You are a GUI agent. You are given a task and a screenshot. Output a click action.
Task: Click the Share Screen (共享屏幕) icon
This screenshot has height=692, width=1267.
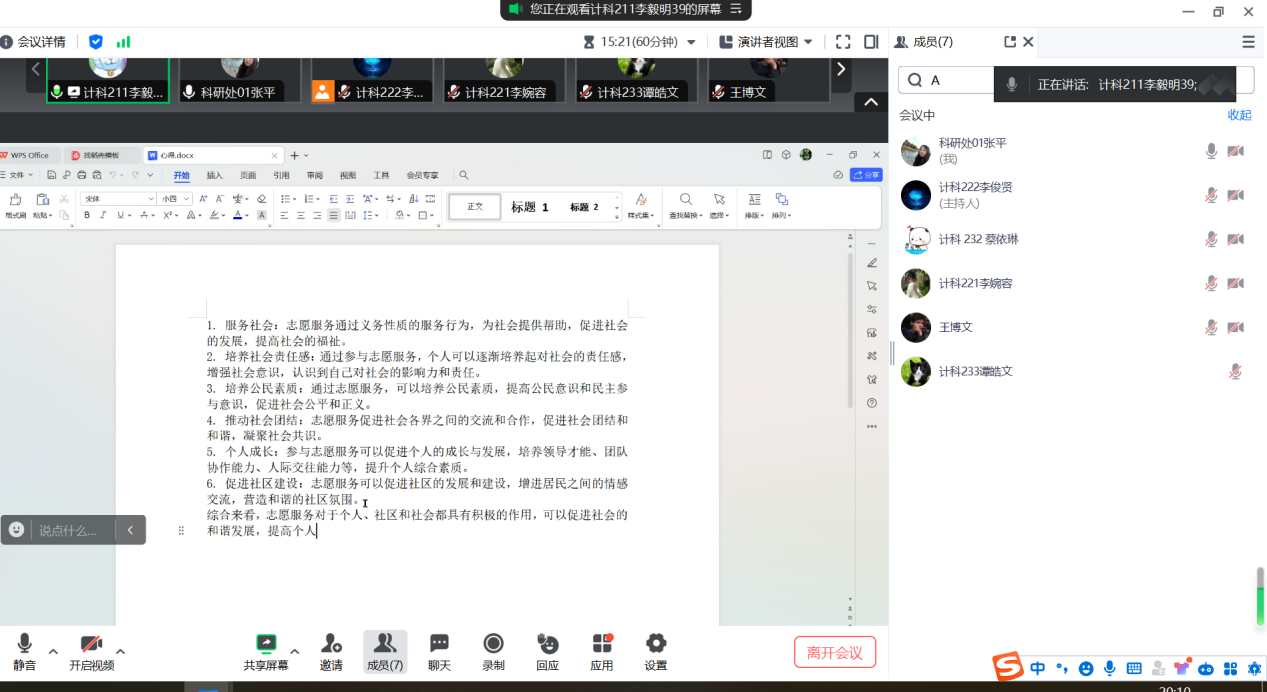(265, 644)
